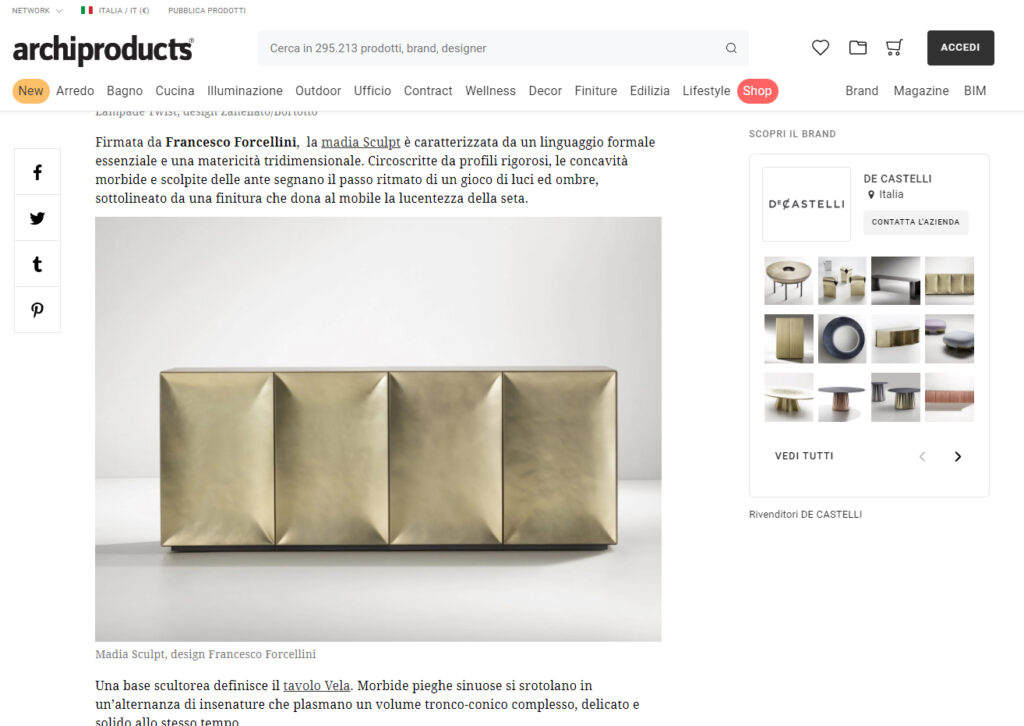The image size is (1024, 726).
Task: Share article on Twitter
Action: 37,218
